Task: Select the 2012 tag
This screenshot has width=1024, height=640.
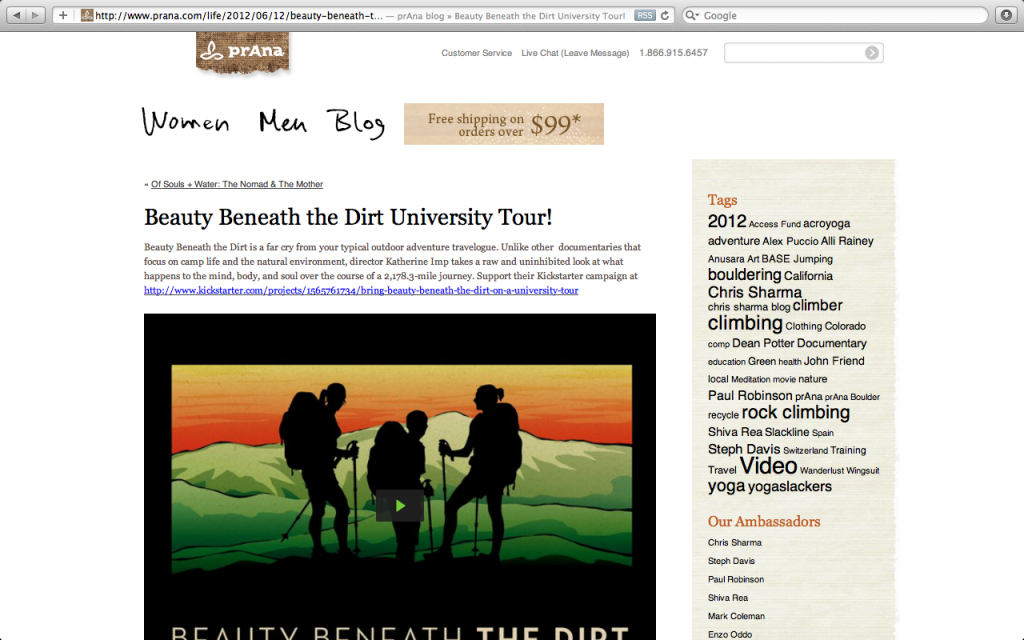Action: (x=727, y=221)
